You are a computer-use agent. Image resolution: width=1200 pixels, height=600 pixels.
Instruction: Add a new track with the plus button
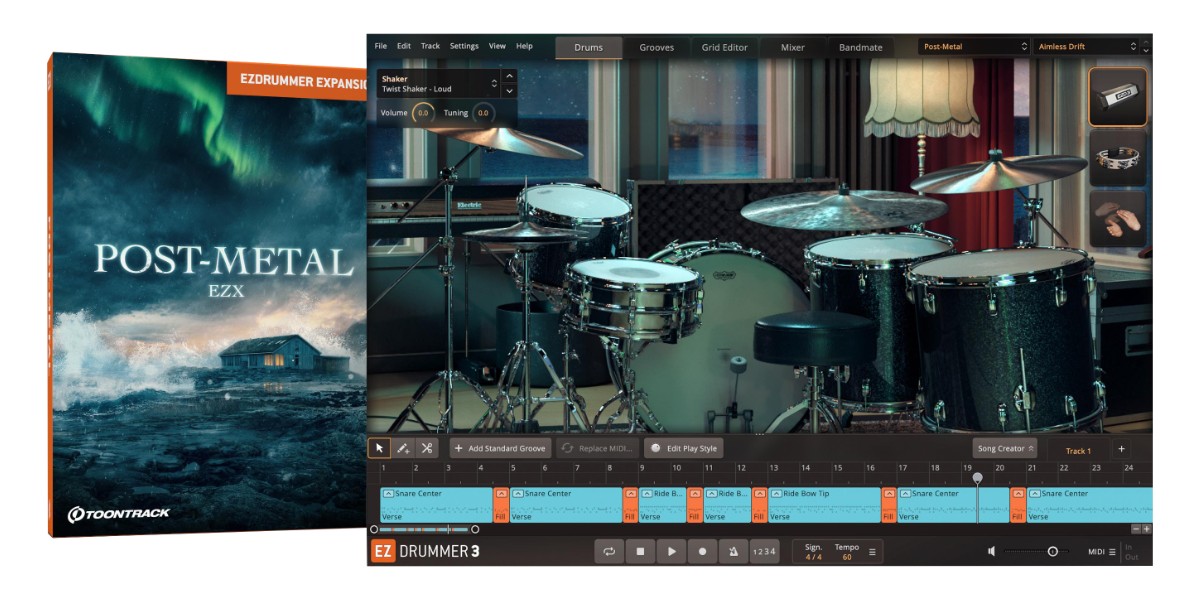[1121, 449]
